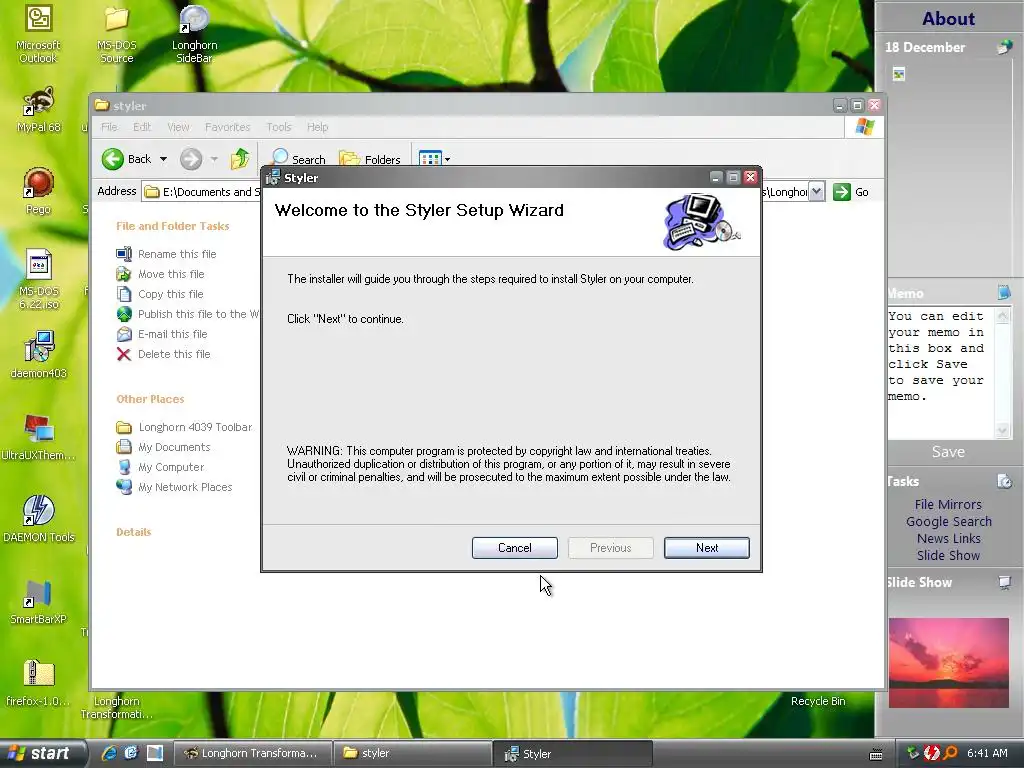Open firefox-1.0 zip archive icon
This screenshot has width=1024, height=768.
[x=39, y=683]
